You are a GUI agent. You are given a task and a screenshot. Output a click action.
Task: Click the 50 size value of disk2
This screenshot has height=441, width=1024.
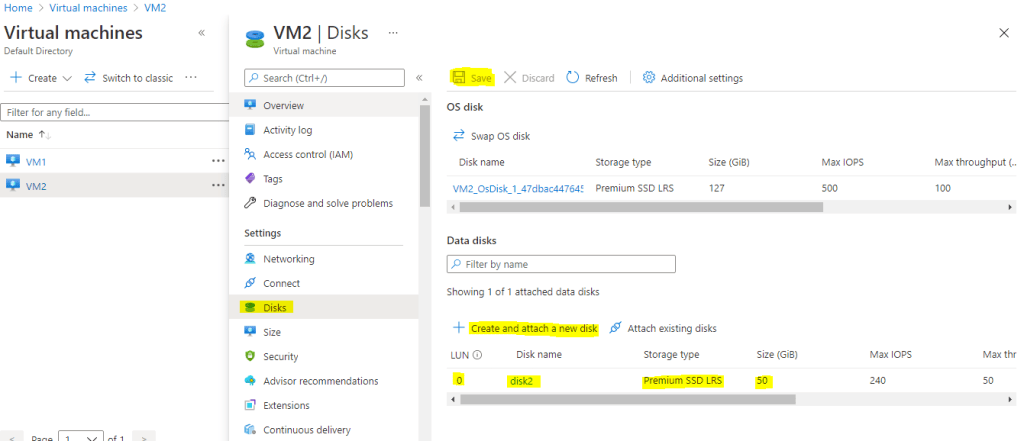(x=762, y=381)
